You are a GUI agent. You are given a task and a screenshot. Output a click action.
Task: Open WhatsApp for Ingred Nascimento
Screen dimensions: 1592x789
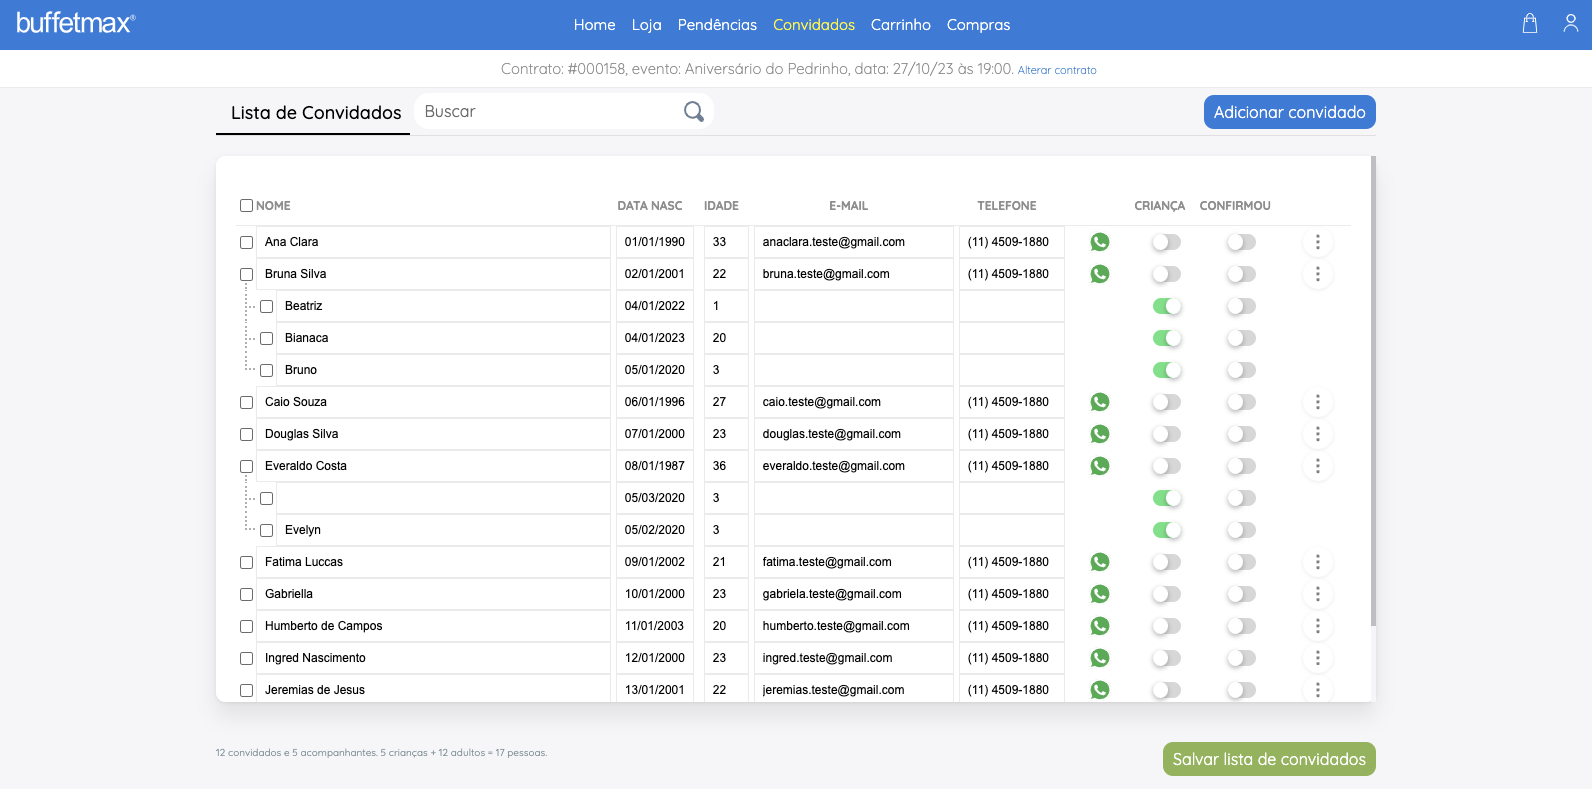click(x=1100, y=658)
